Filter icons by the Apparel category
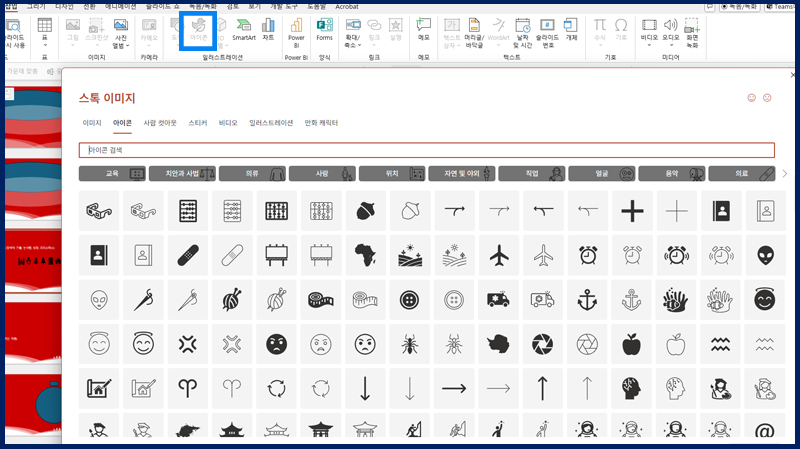The height and width of the screenshot is (449, 800). coord(252,173)
